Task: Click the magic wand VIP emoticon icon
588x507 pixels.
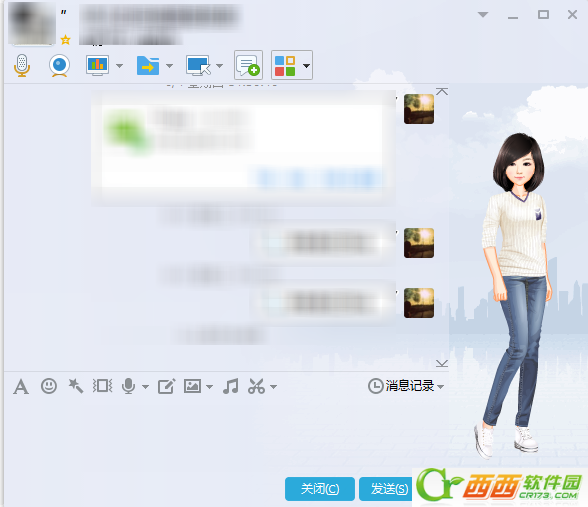Action: tap(75, 386)
